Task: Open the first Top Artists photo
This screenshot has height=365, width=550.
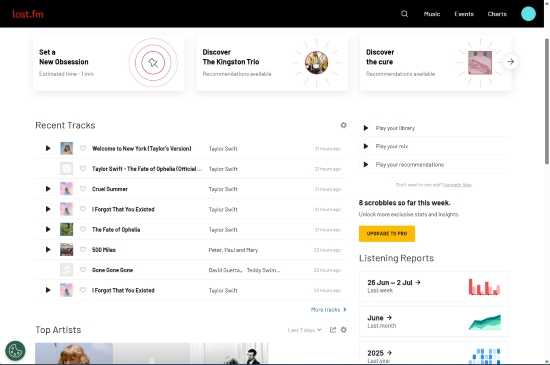Action: tap(74, 353)
